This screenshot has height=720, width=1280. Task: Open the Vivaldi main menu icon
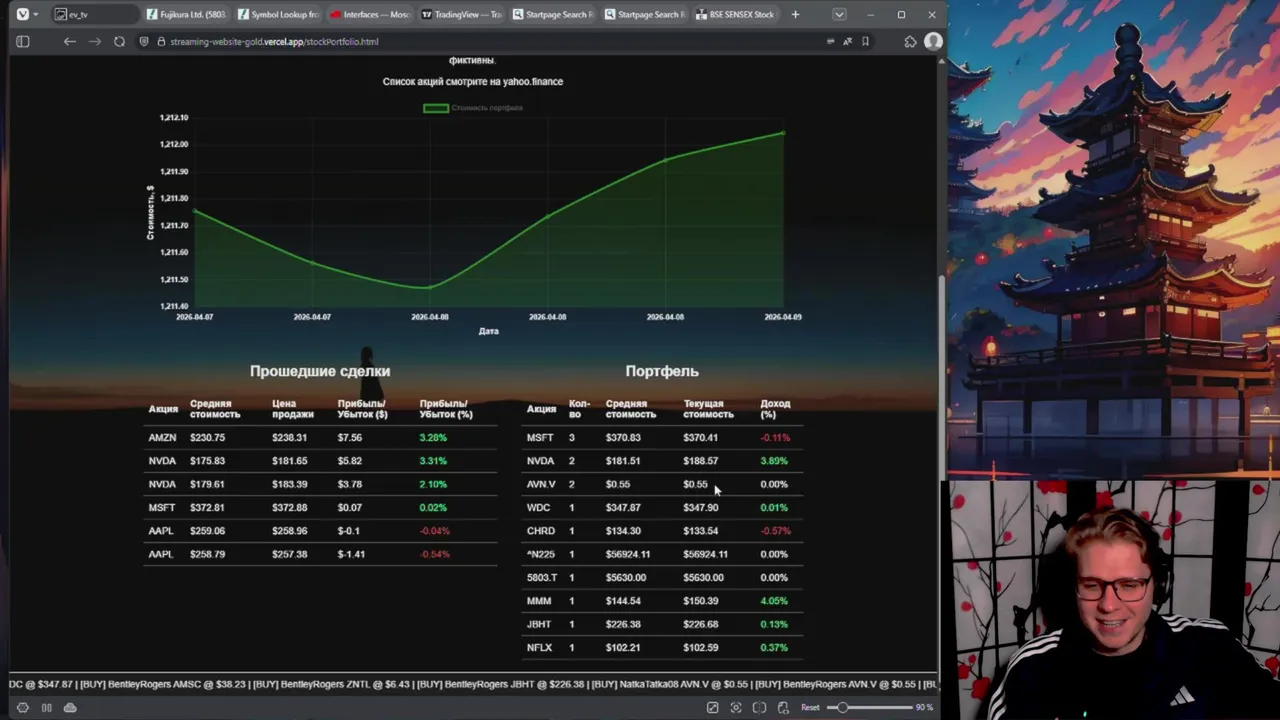click(x=22, y=14)
